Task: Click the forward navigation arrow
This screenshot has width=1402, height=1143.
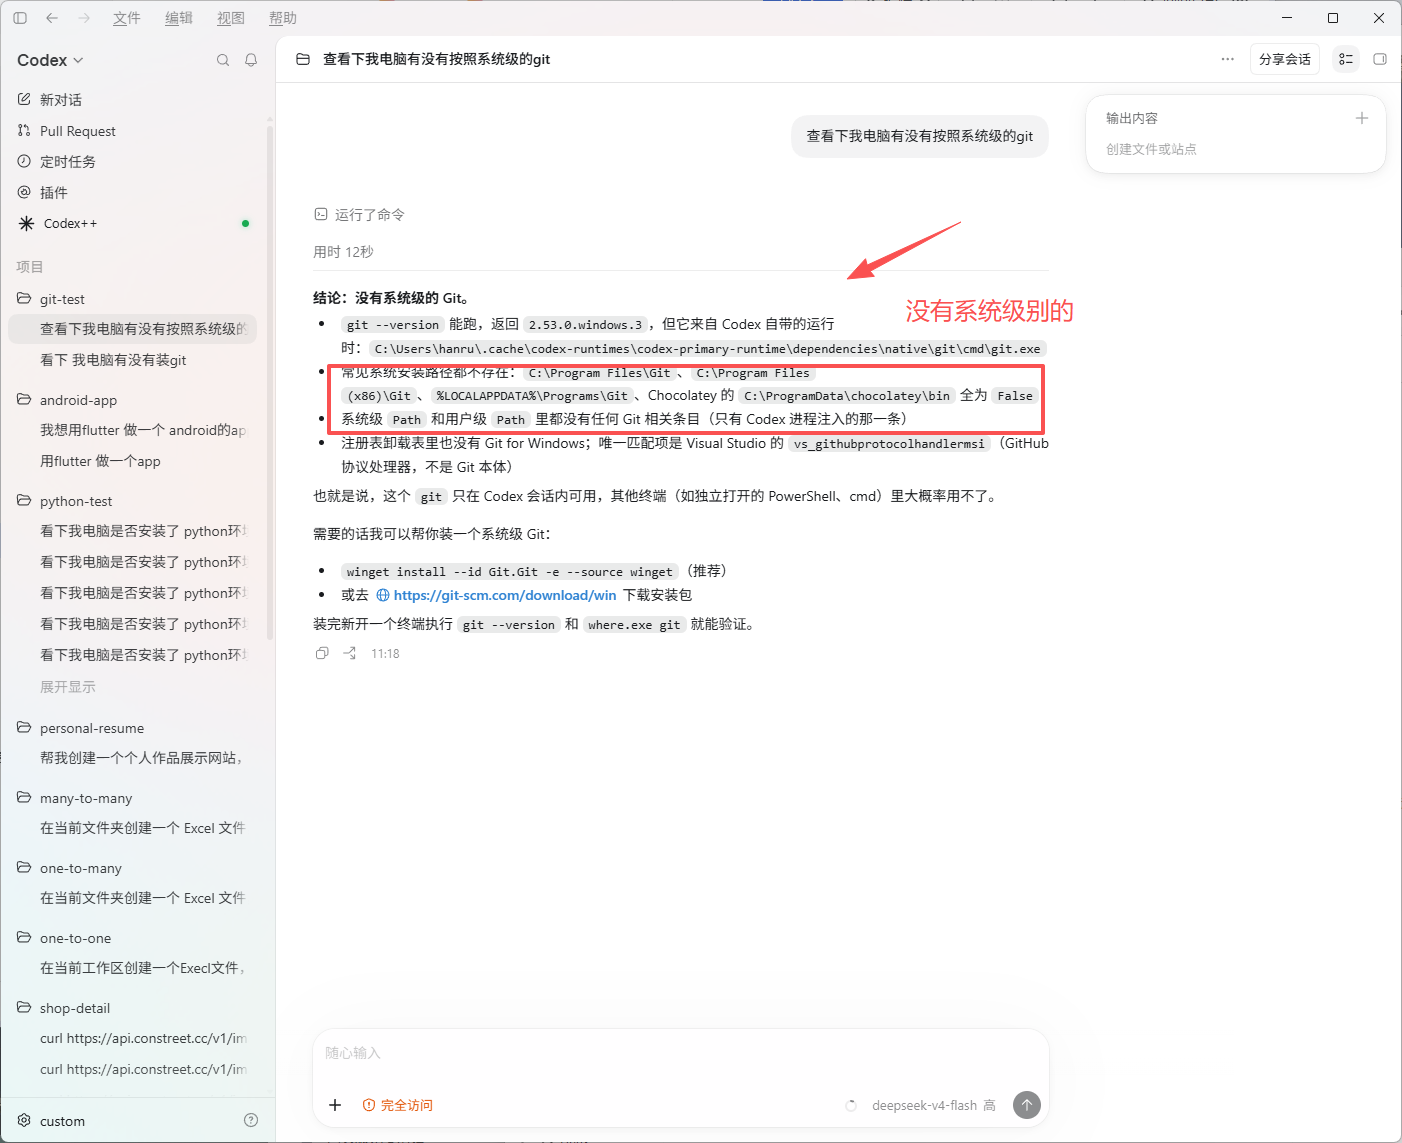Action: 84,18
